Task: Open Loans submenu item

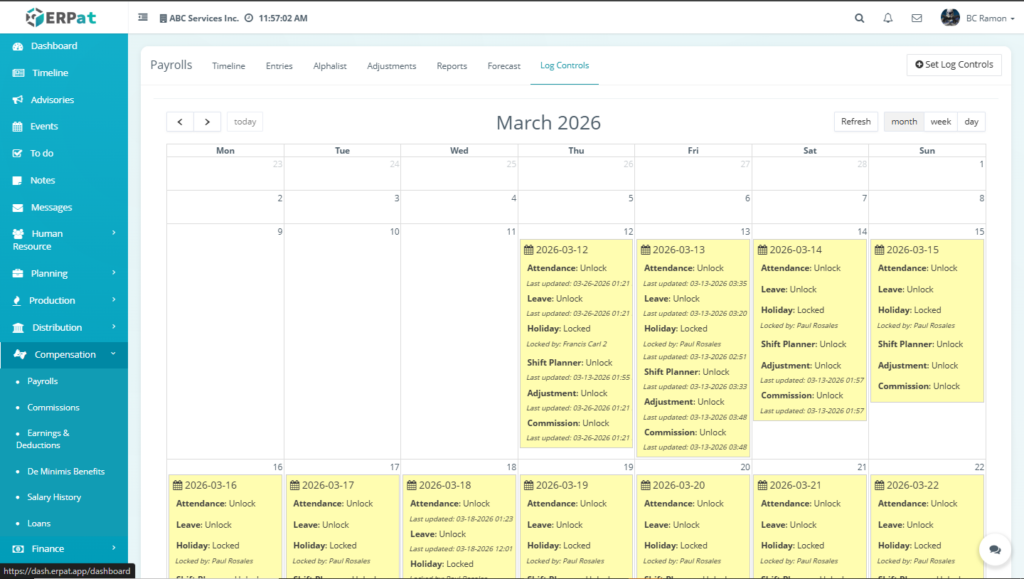Action: tap(39, 524)
